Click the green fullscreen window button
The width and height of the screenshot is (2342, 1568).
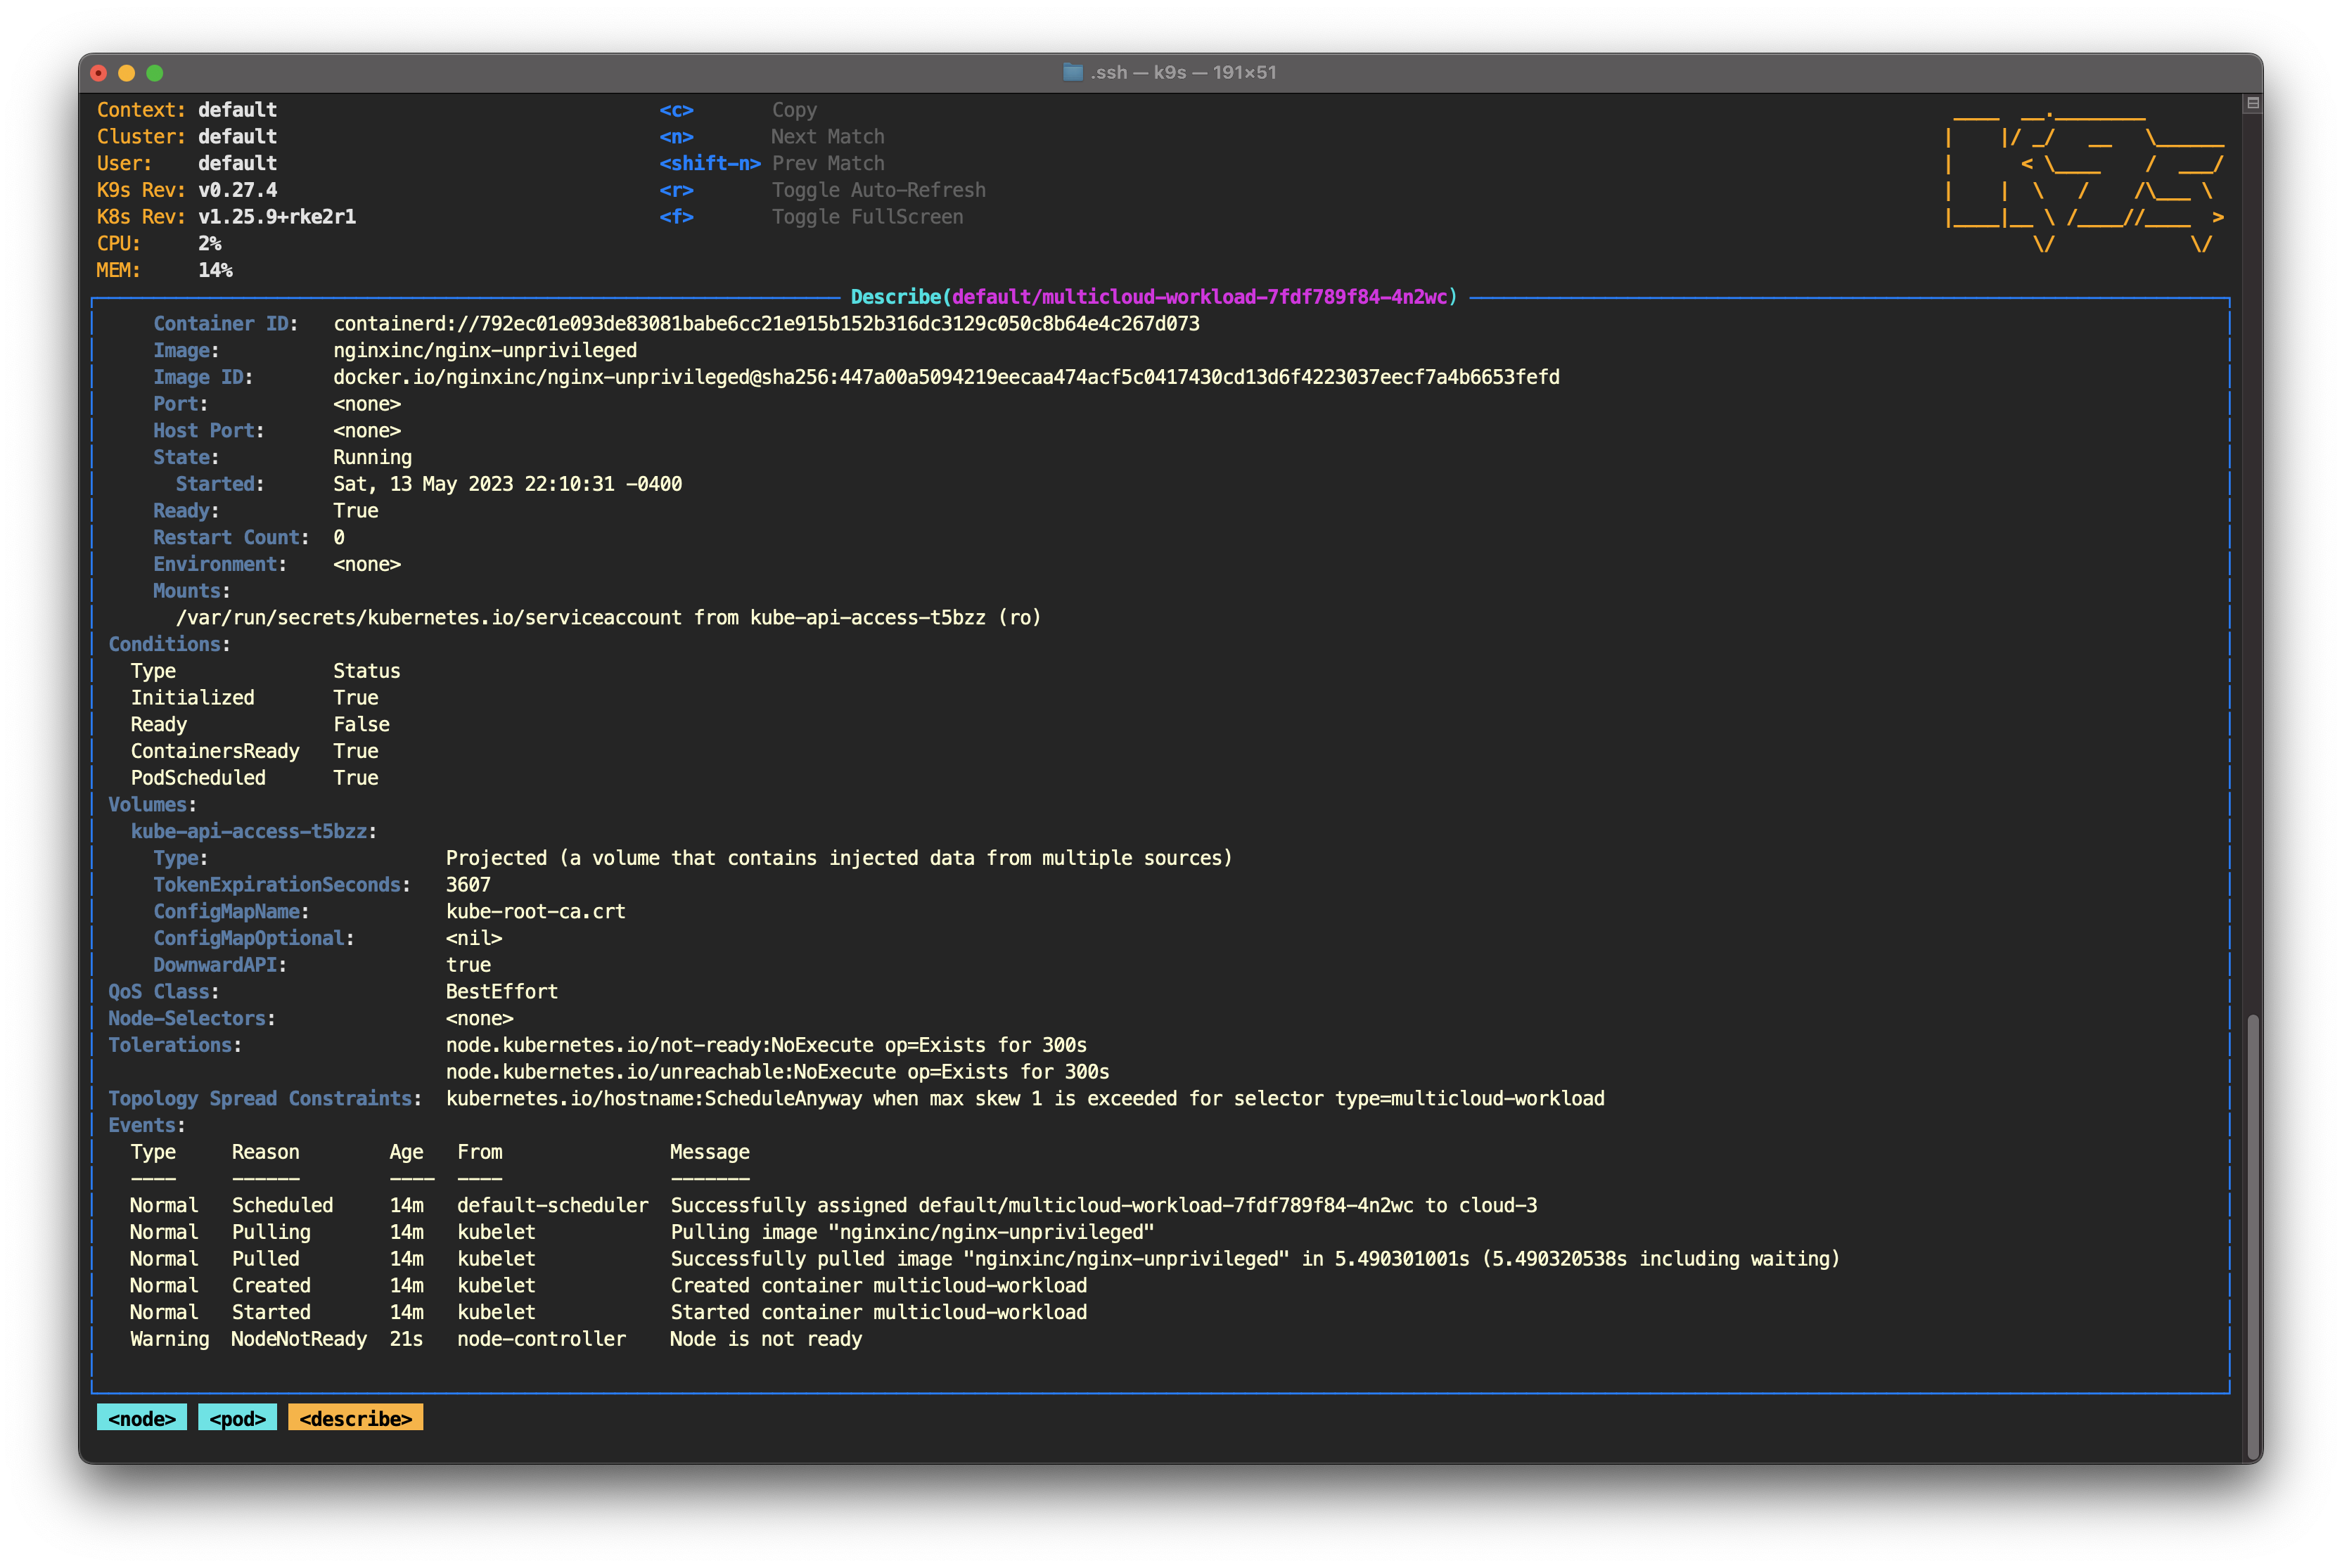(x=154, y=73)
